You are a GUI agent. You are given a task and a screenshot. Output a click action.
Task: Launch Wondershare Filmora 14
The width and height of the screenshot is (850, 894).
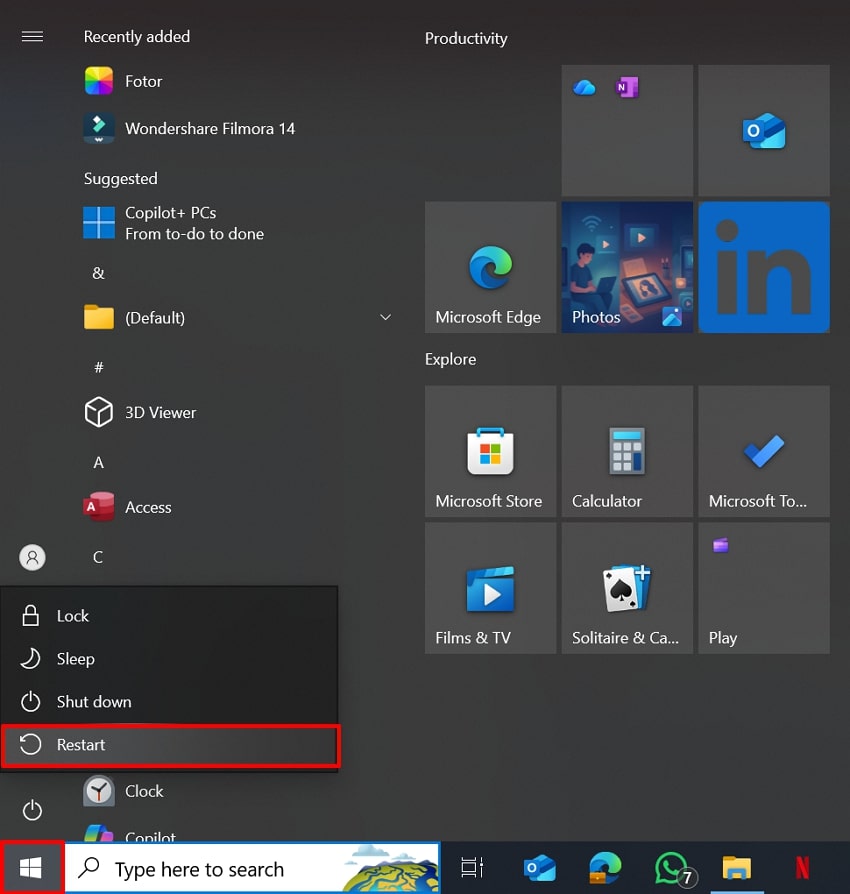click(x=210, y=128)
